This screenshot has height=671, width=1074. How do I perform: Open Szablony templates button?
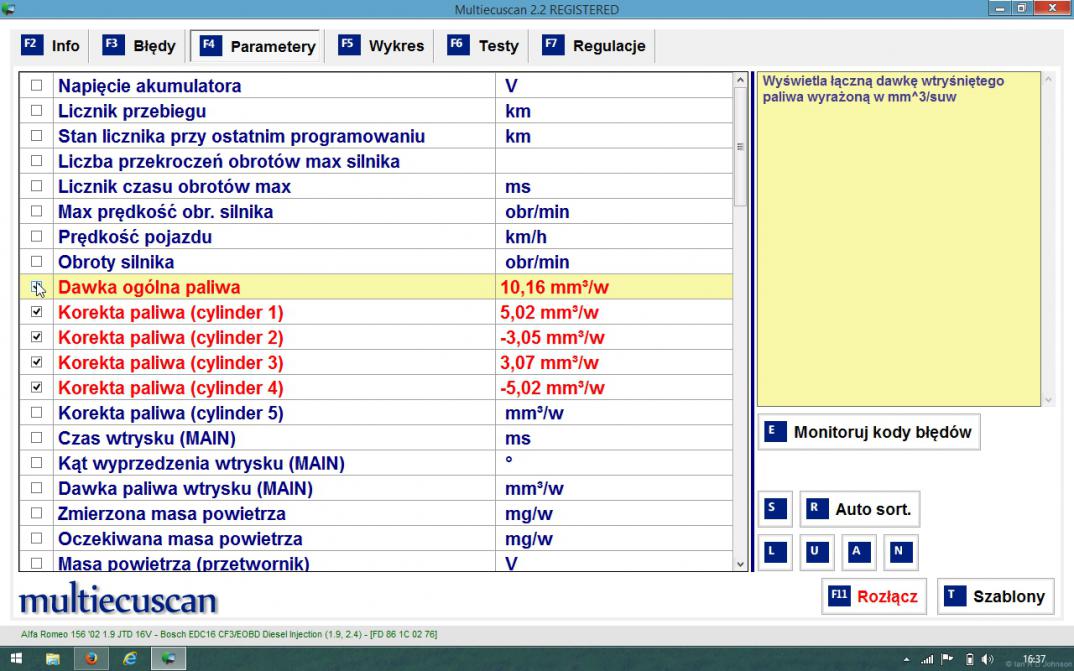pos(995,596)
